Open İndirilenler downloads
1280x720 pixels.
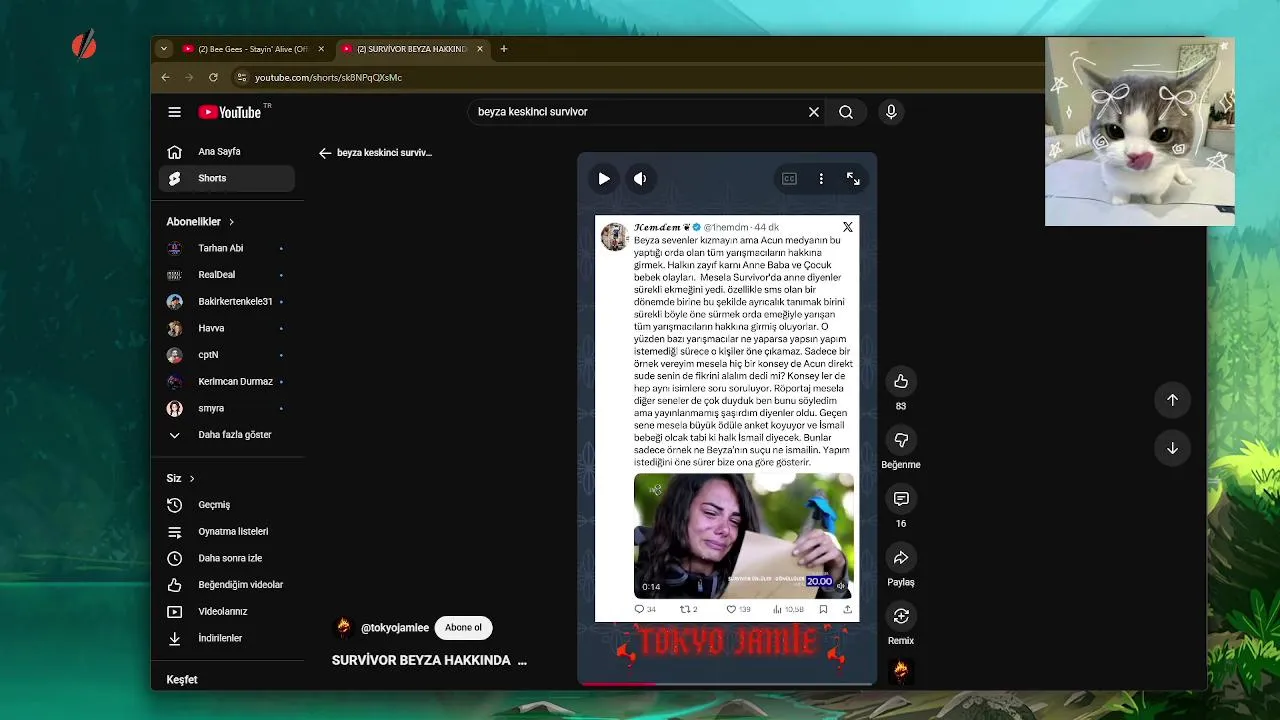tap(227, 638)
